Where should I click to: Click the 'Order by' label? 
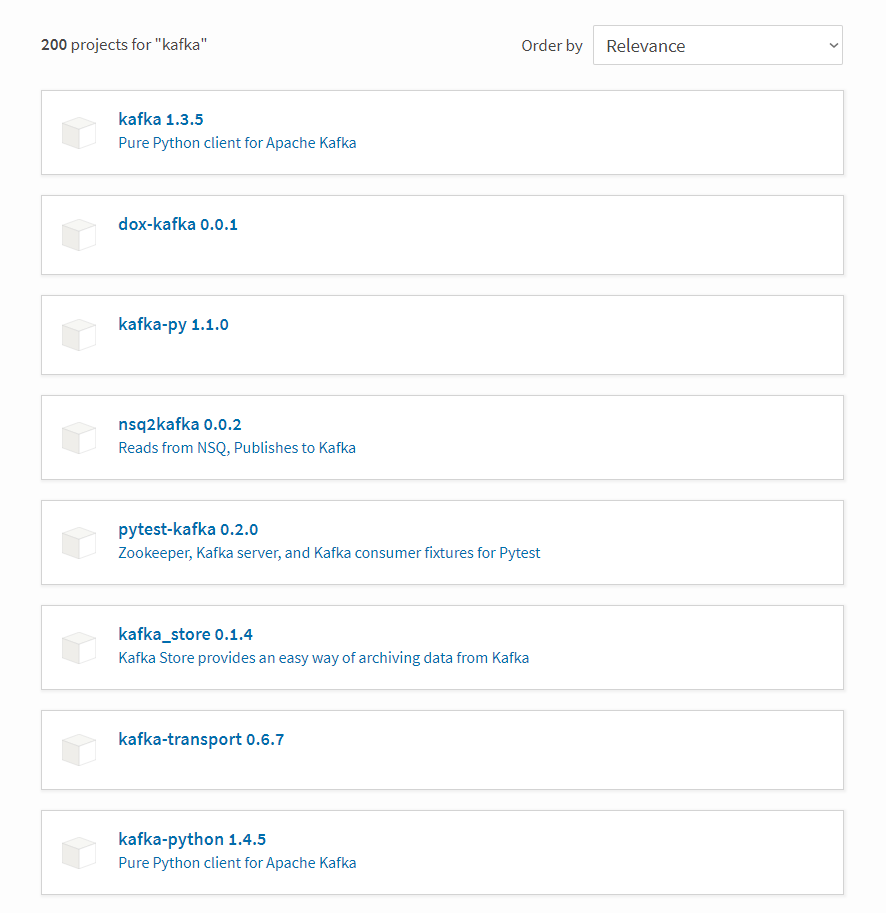pyautogui.click(x=552, y=45)
